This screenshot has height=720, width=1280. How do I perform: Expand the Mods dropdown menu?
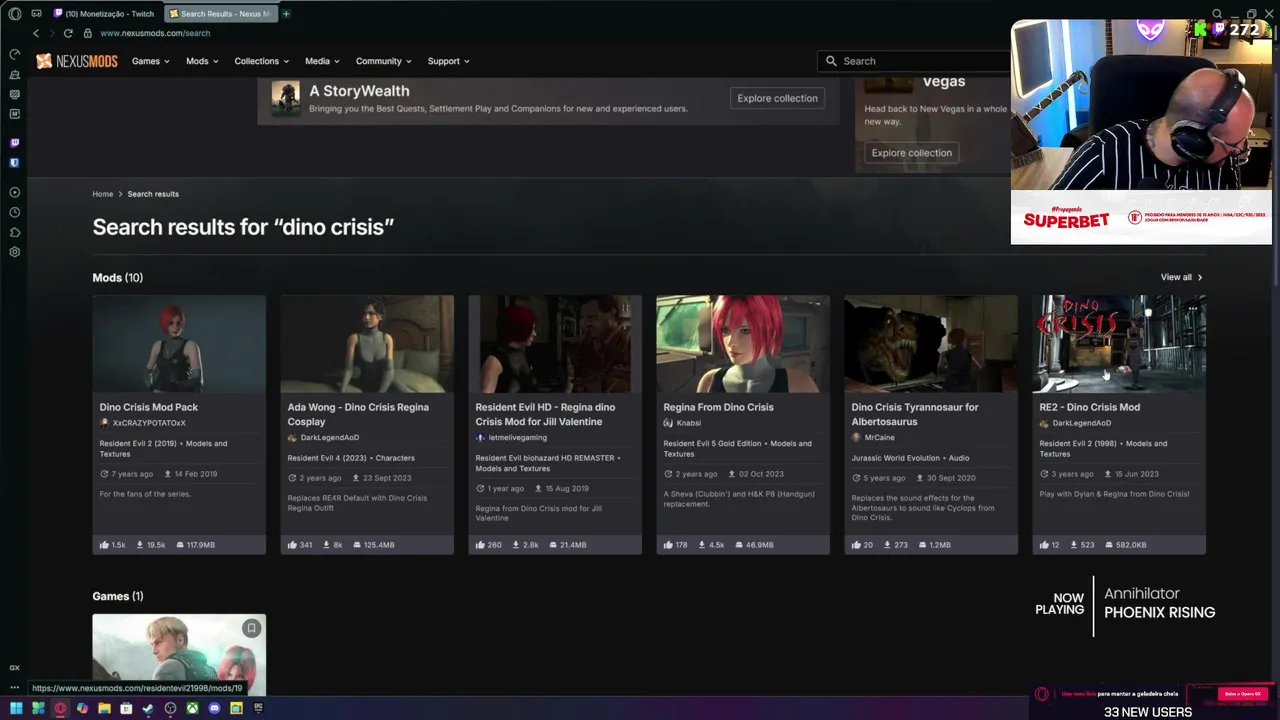pos(202,61)
